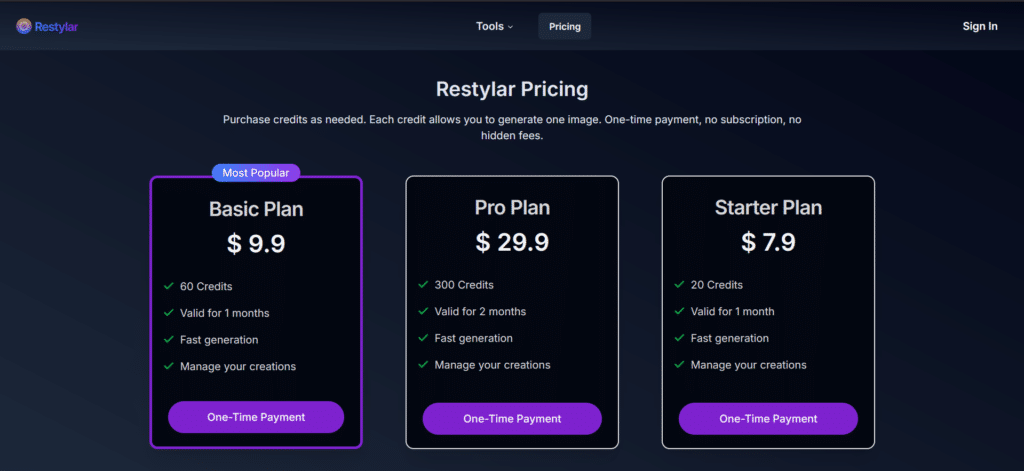Click the $ 7.9 price

[x=768, y=242]
